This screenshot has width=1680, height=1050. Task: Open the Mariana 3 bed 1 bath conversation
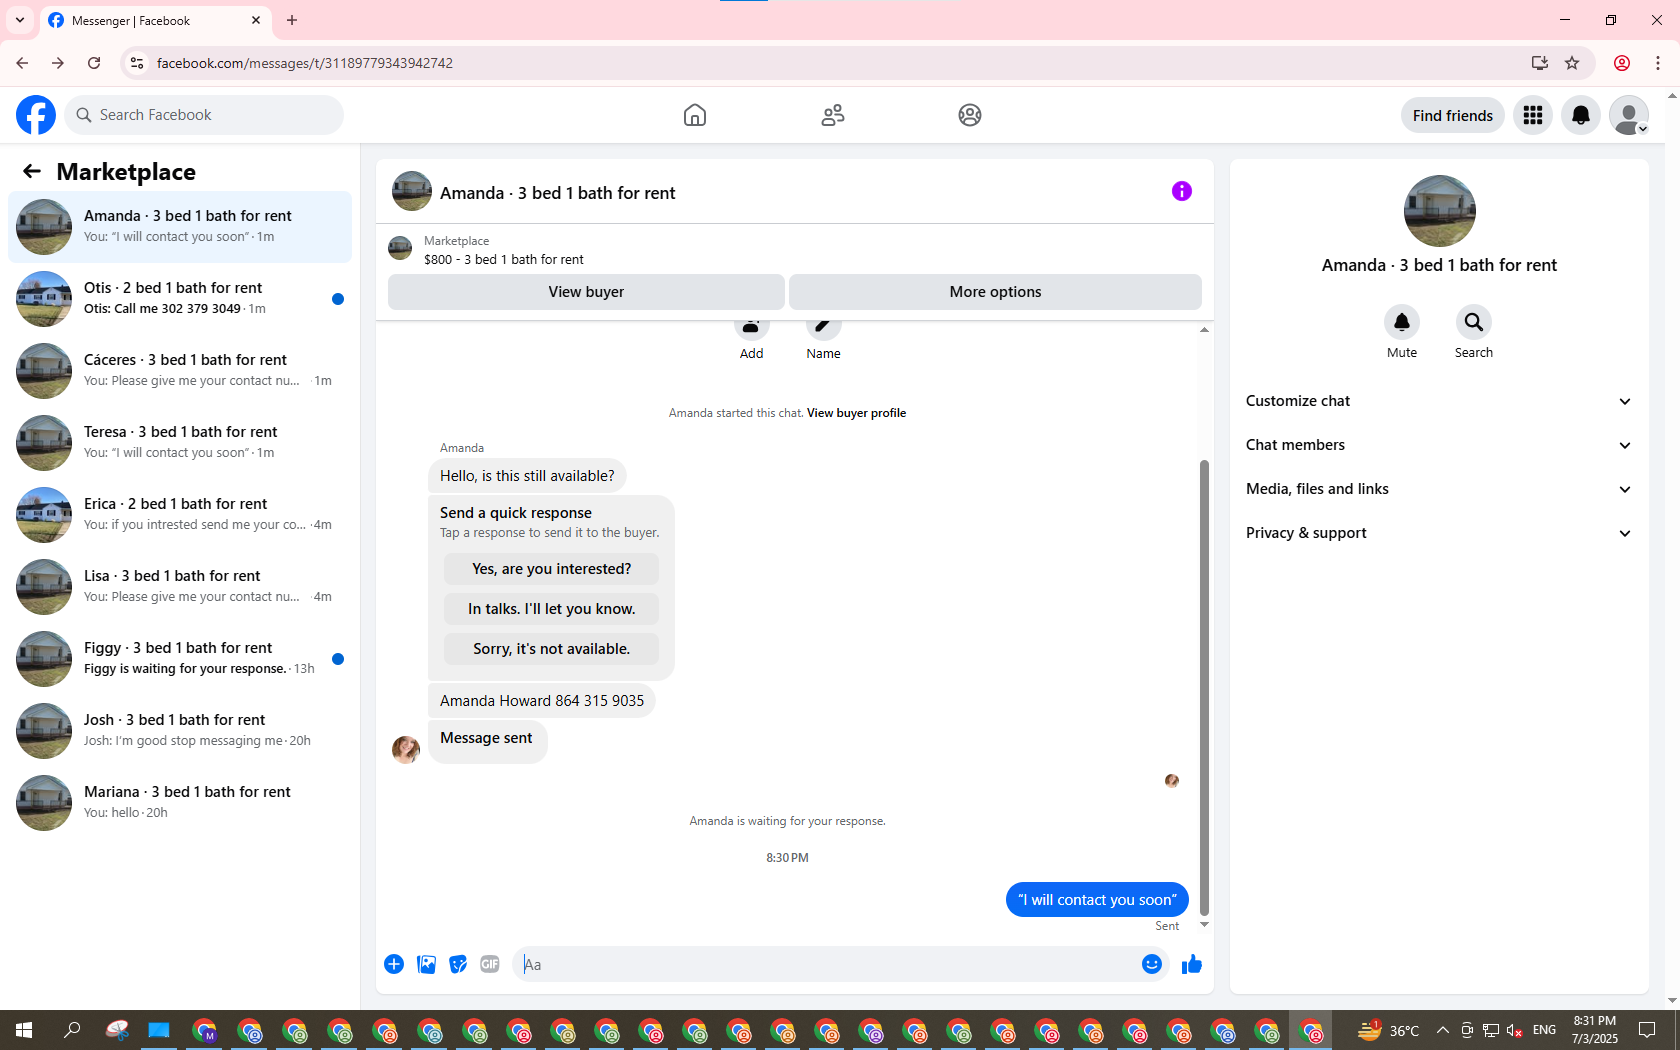[180, 803]
